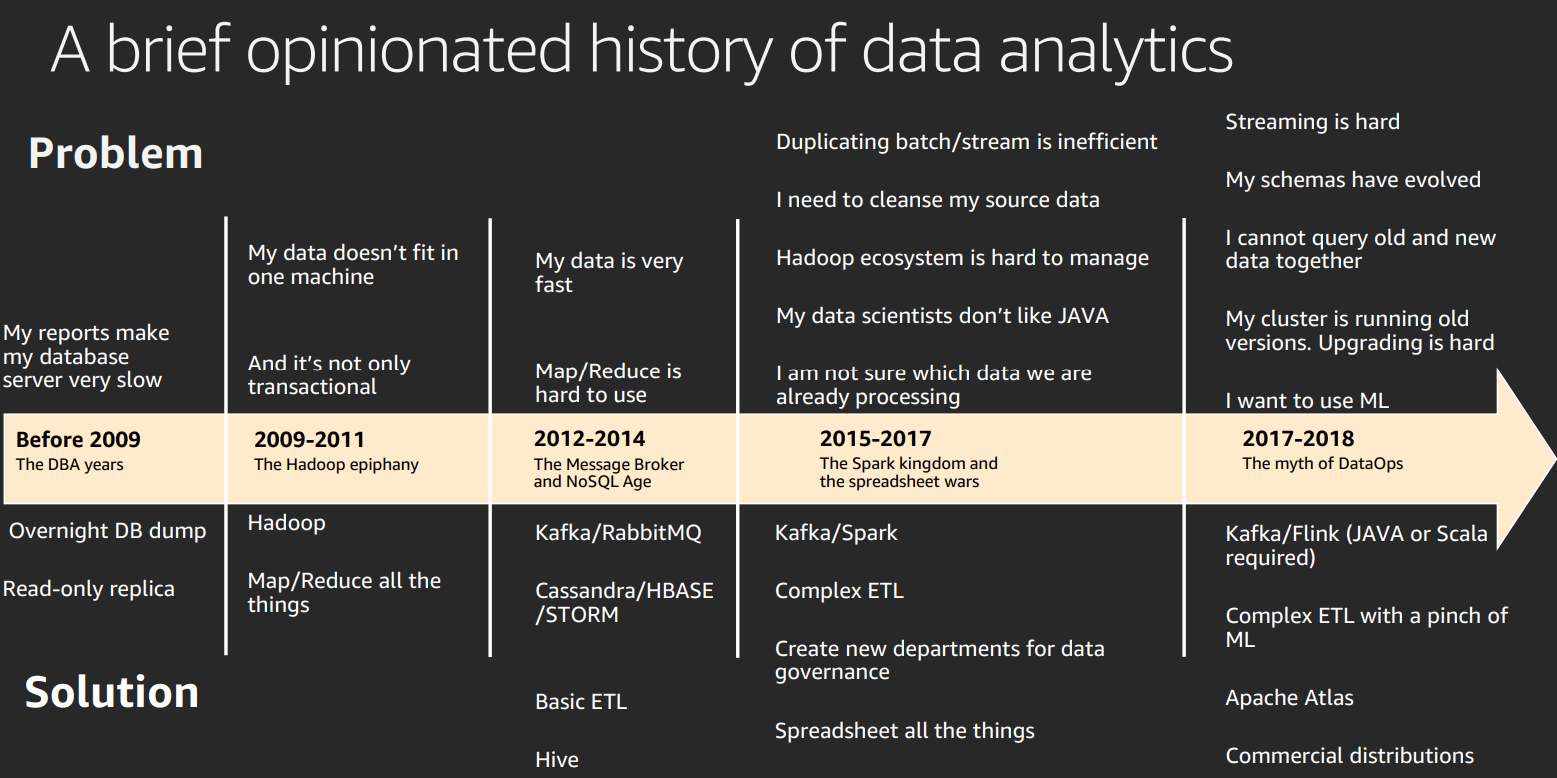This screenshot has height=778, width=1557.
Task: Select the "2009-2011" Hadoop epiphany period
Action: point(309,439)
